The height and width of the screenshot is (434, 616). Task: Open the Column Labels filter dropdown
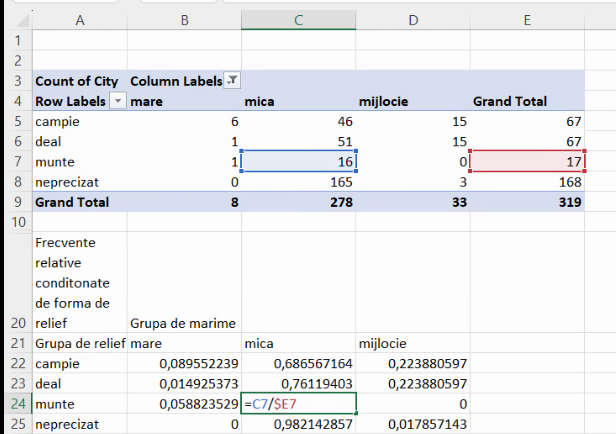232,81
